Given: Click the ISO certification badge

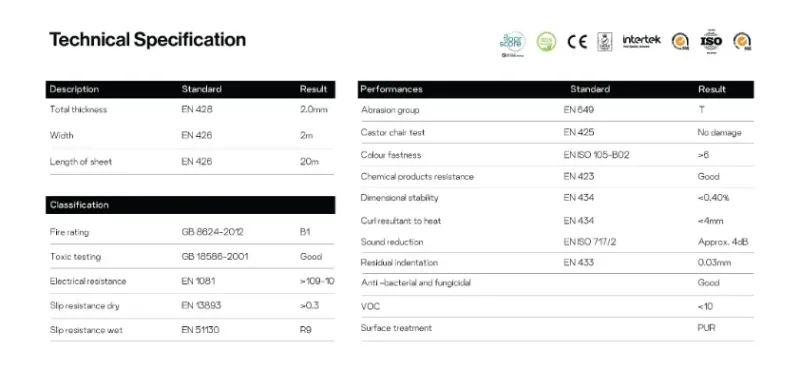Looking at the screenshot, I should point(711,41).
